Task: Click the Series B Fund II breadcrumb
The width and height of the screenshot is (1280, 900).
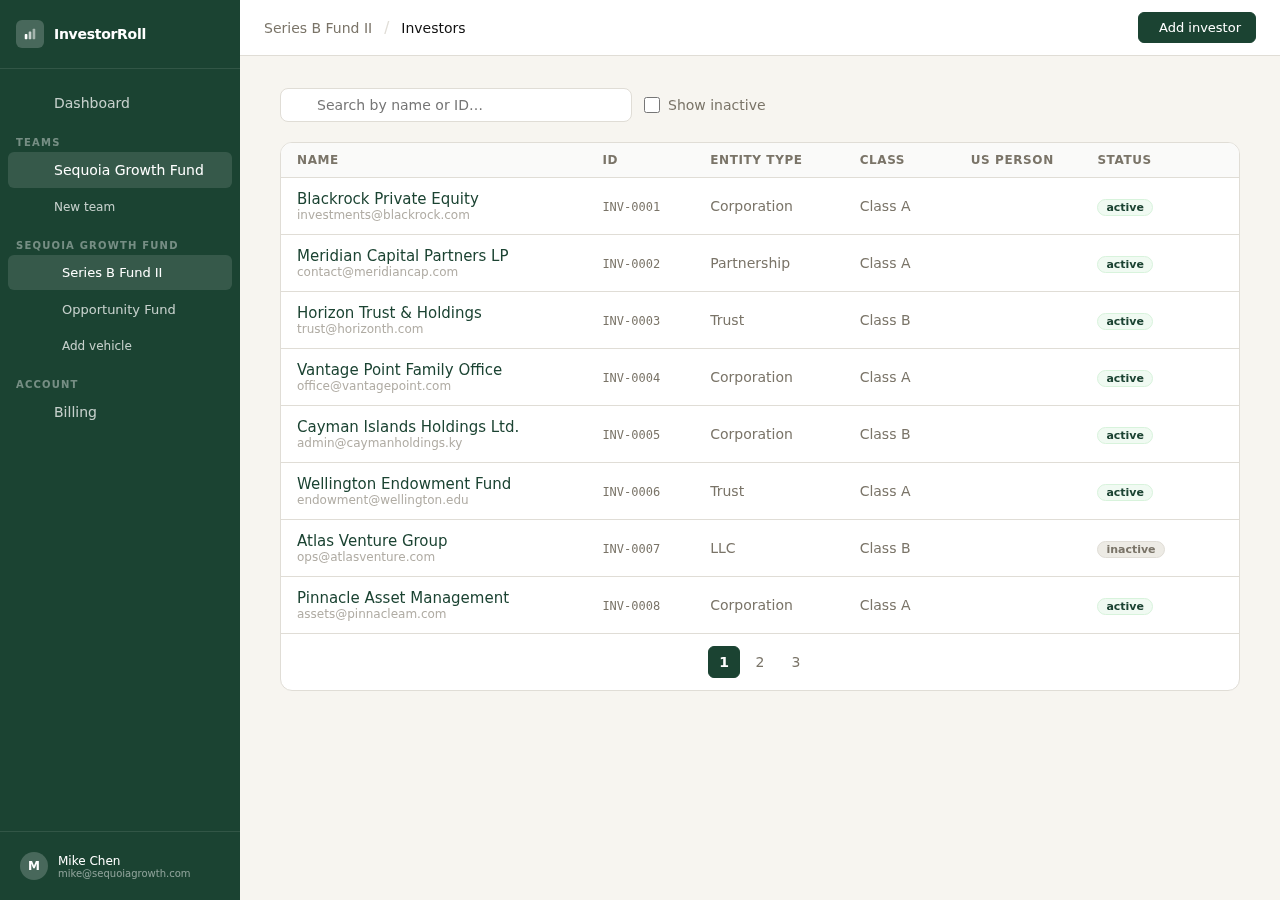Action: (318, 28)
